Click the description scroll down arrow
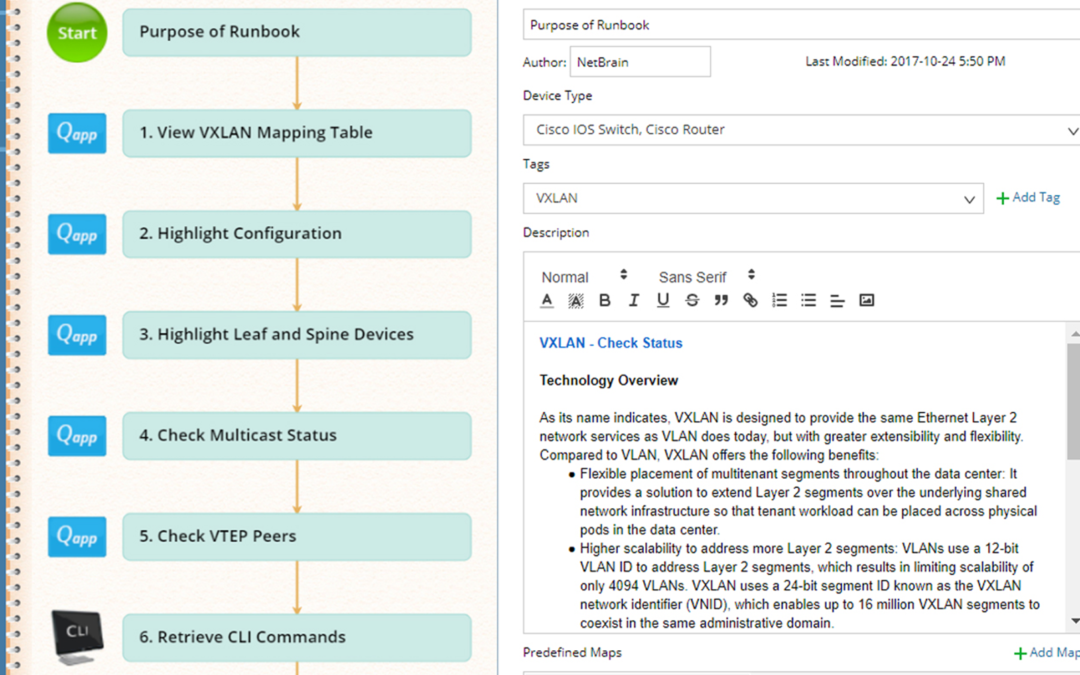This screenshot has height=675, width=1080. pos(1074,622)
